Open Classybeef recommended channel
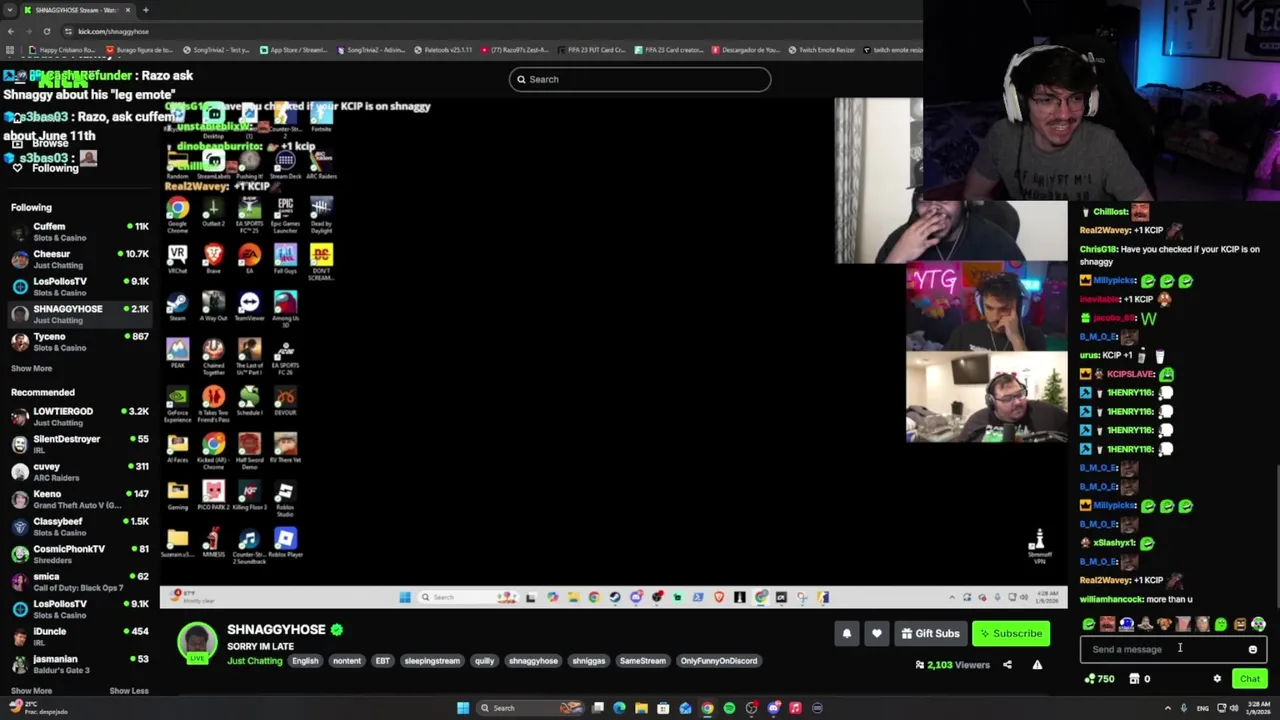Image resolution: width=1280 pixels, height=720 pixels. (80, 527)
